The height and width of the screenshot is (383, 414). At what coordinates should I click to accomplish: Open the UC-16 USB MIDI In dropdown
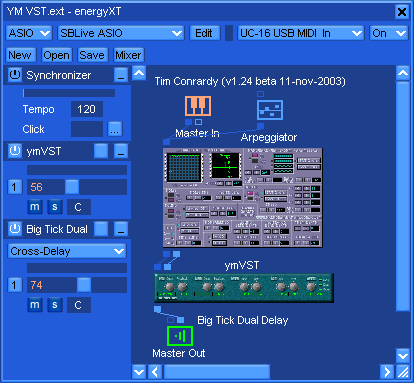click(x=301, y=33)
